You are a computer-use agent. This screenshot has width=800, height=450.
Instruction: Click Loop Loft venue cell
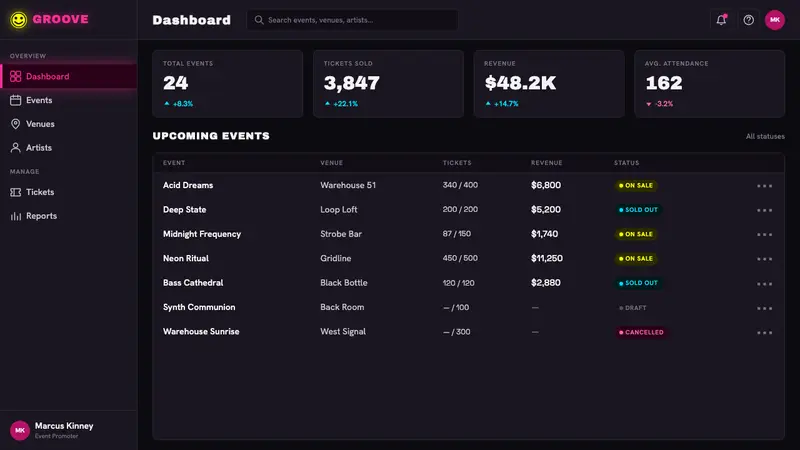339,210
